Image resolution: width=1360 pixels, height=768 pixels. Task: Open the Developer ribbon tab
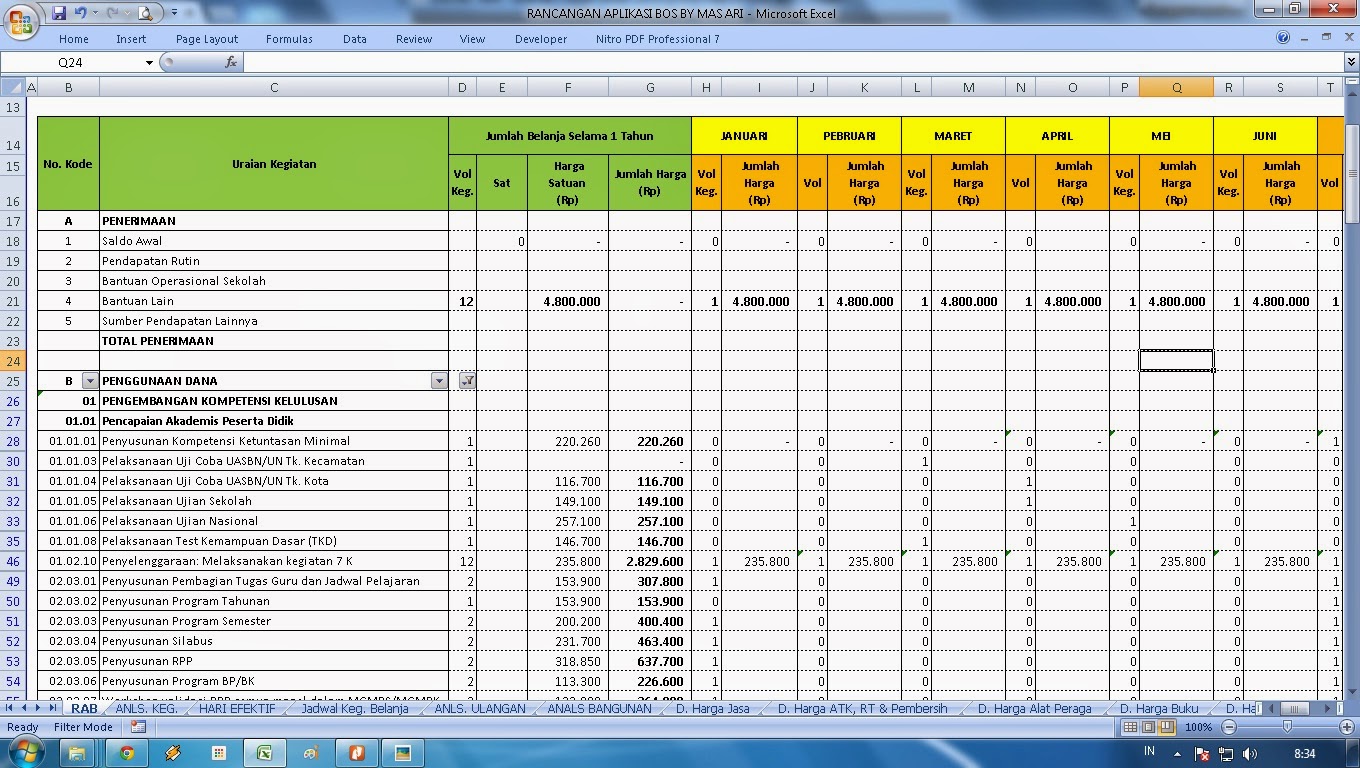pyautogui.click(x=541, y=39)
